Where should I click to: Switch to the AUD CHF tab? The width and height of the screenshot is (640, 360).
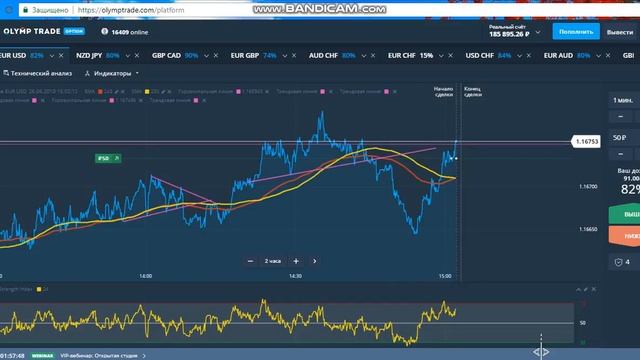332,56
